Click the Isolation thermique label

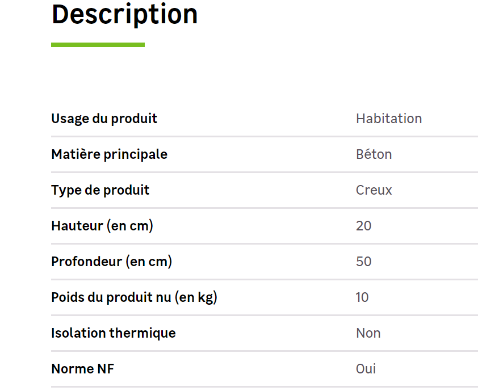coord(113,333)
